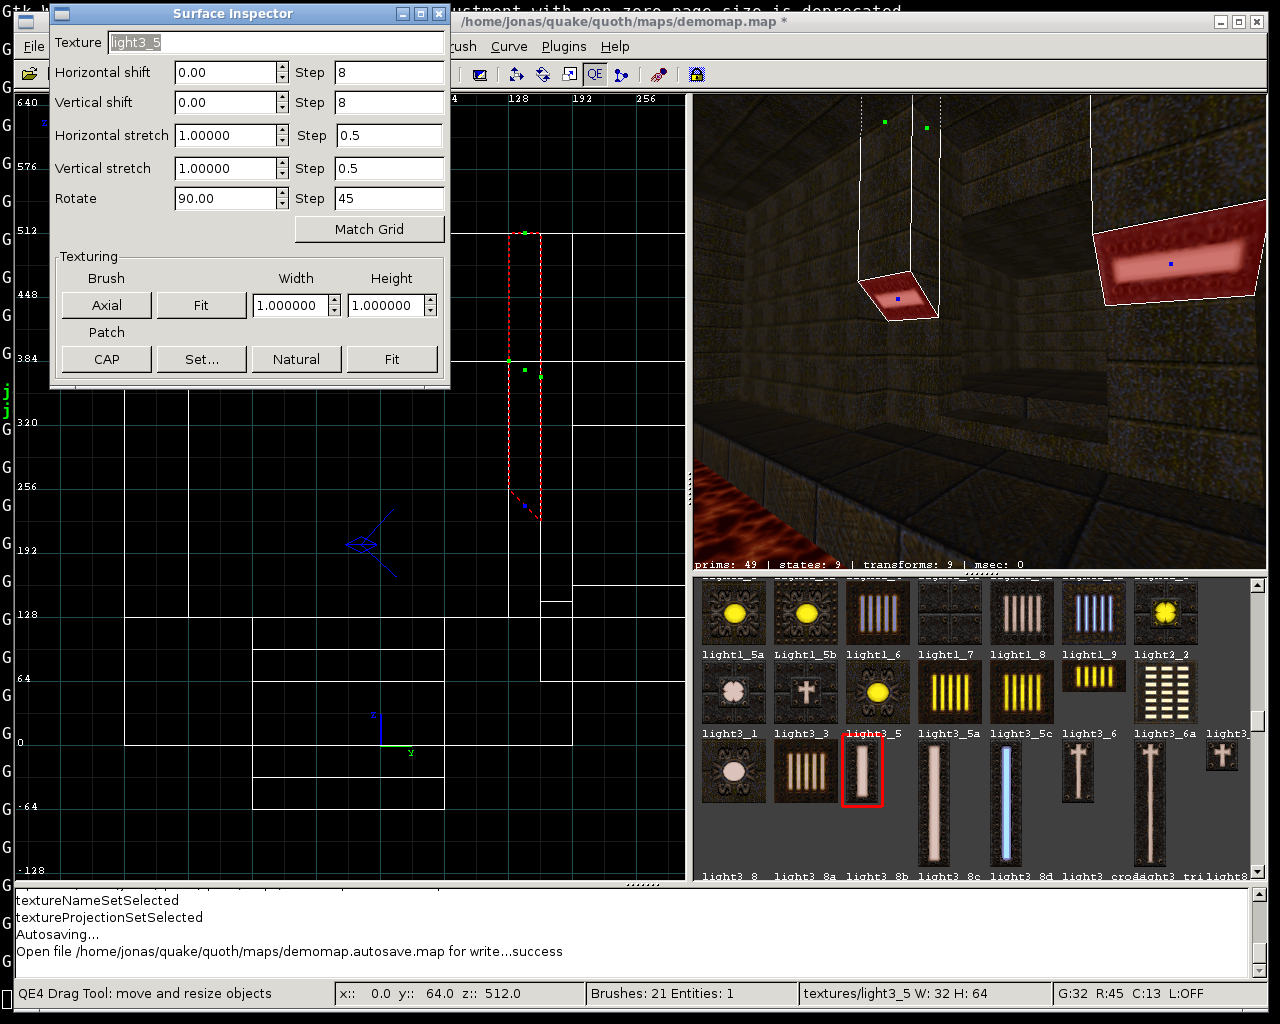Increase Horizontal stretch with up arrow
The width and height of the screenshot is (1280, 1024).
(284, 130)
